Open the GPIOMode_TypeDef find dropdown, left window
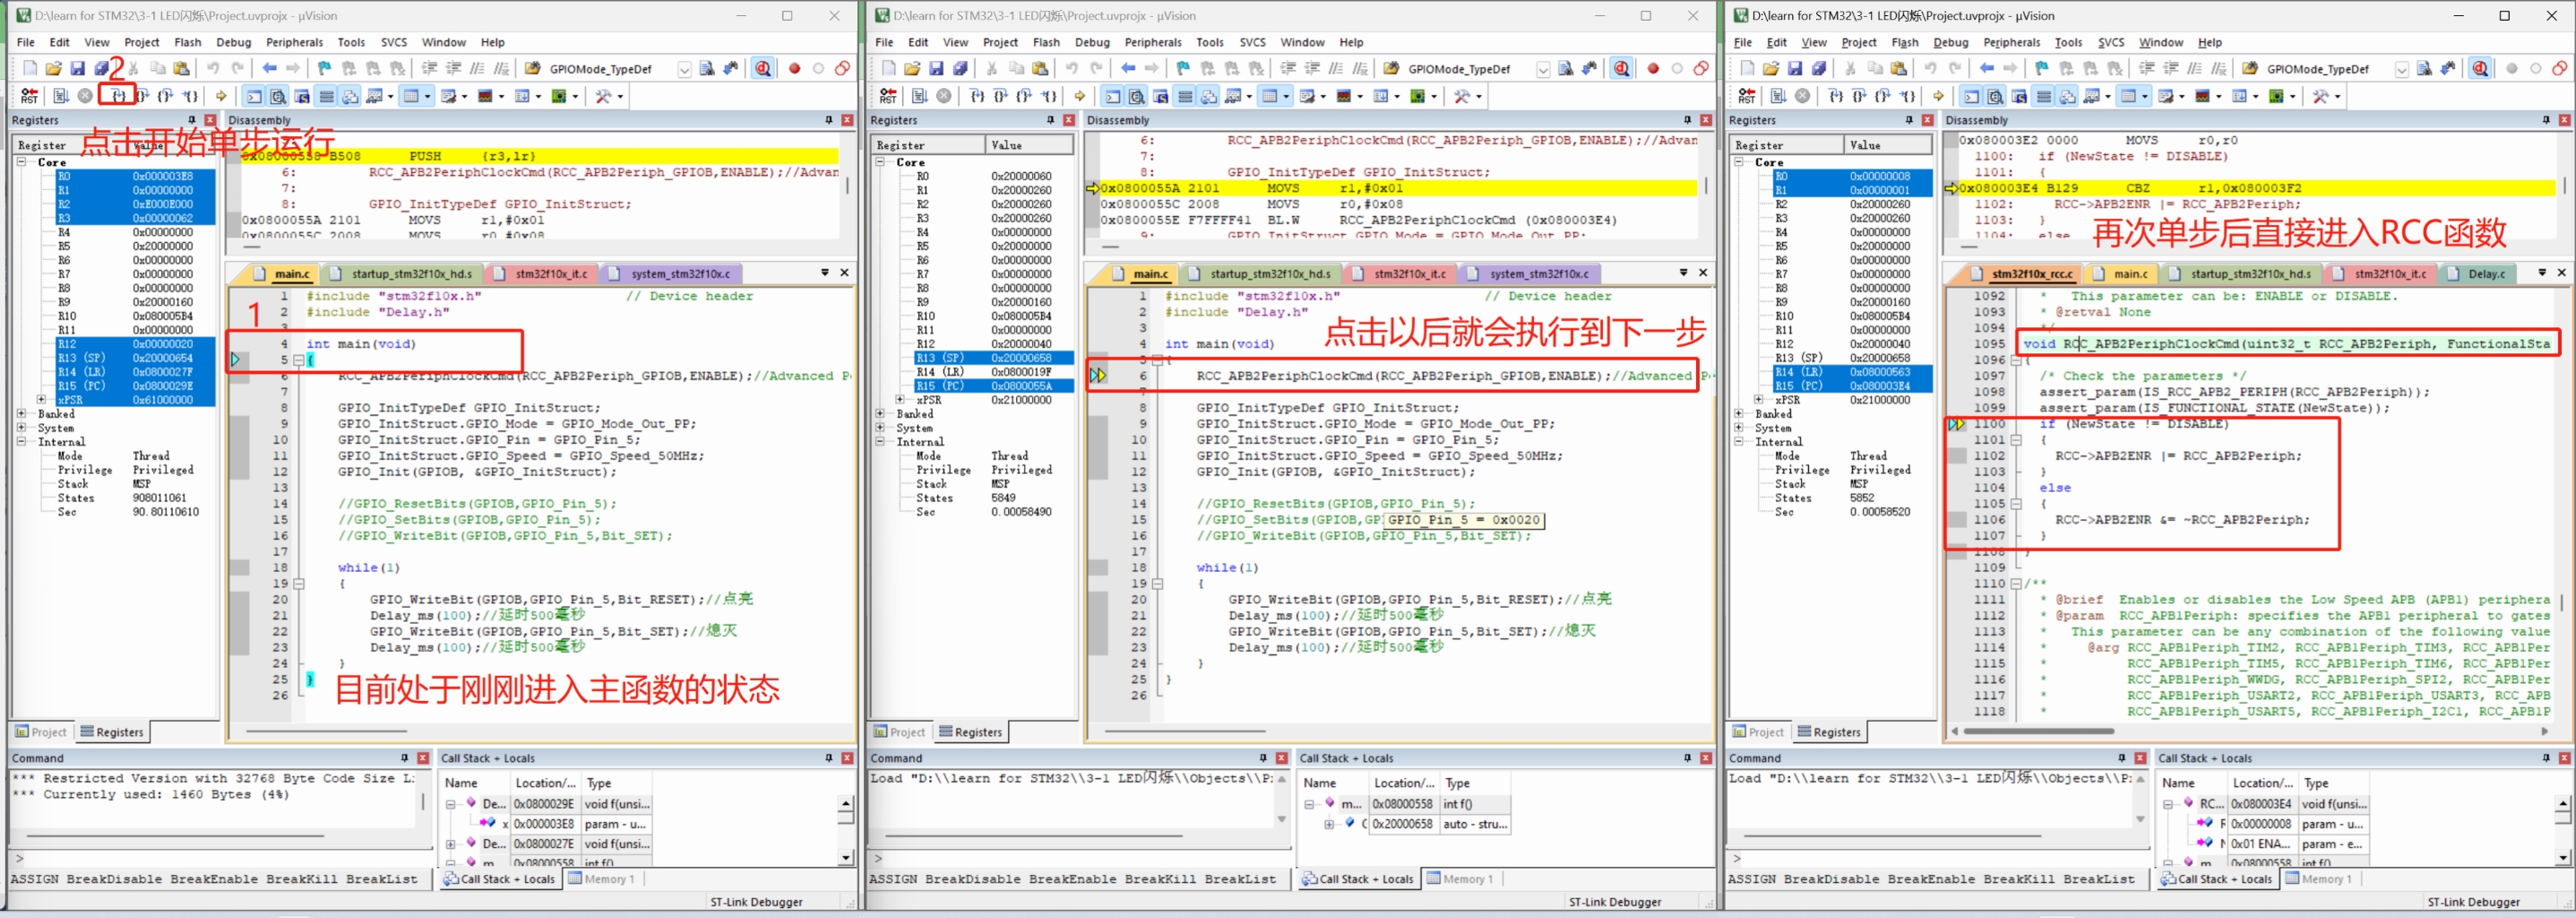 point(684,69)
